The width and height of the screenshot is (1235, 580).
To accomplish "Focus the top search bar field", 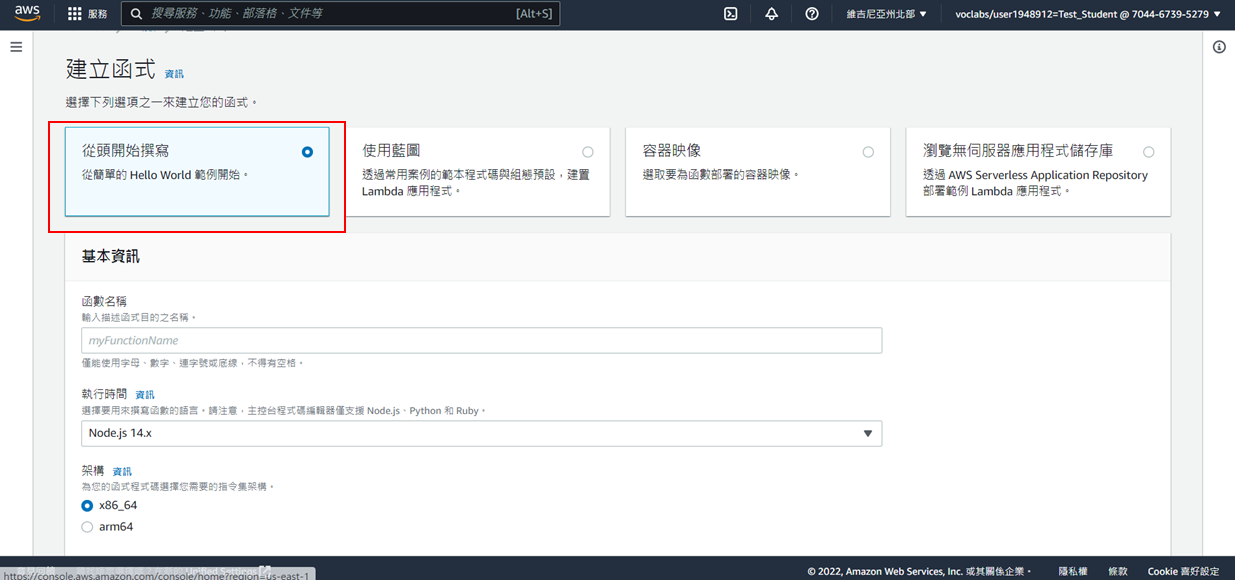I will click(x=341, y=14).
